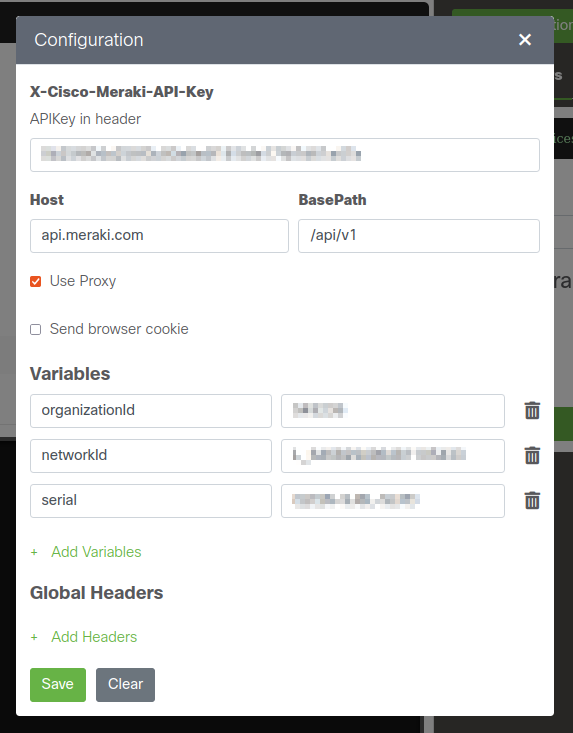This screenshot has width=573, height=733.
Task: Click the Use Proxy label text
Action: (83, 281)
